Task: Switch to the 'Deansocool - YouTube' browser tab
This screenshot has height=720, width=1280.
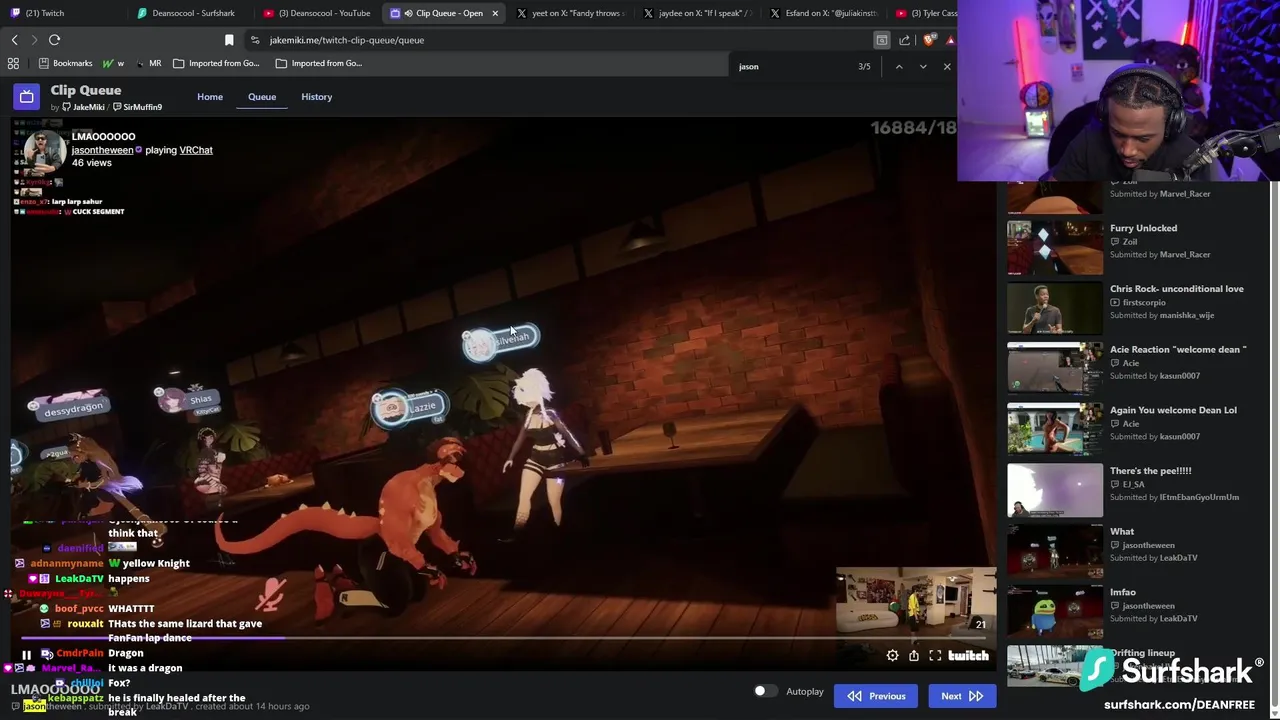Action: tap(320, 13)
